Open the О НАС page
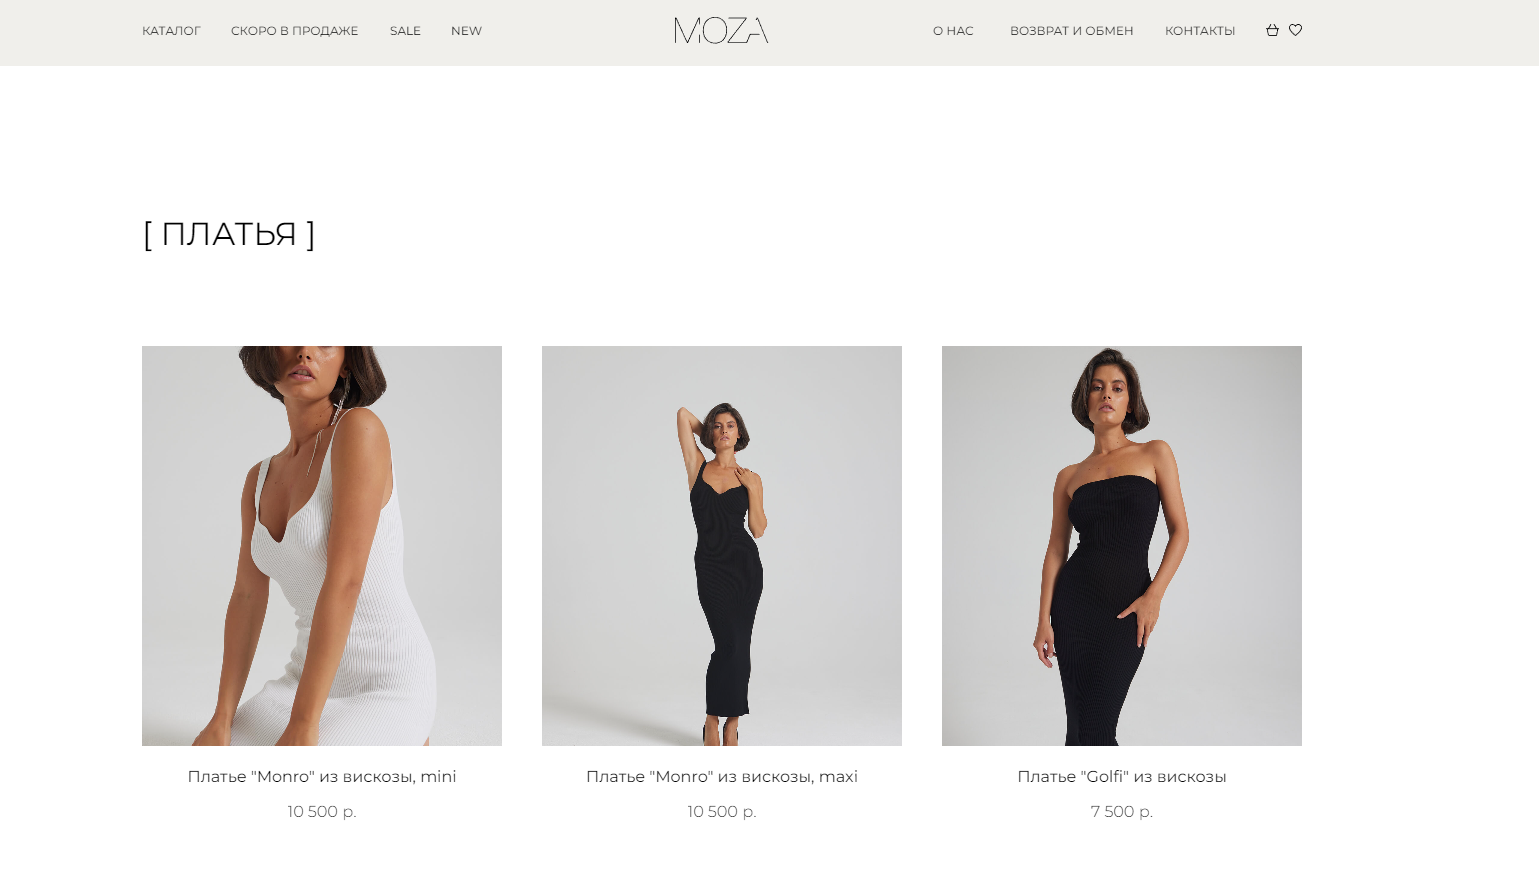 point(953,31)
